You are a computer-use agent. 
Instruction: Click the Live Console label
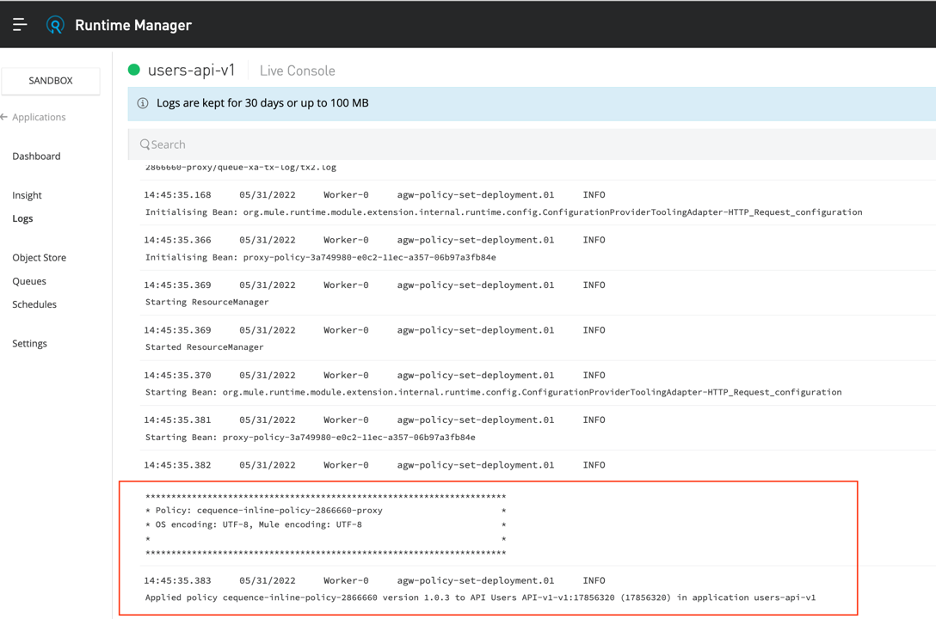tap(297, 71)
